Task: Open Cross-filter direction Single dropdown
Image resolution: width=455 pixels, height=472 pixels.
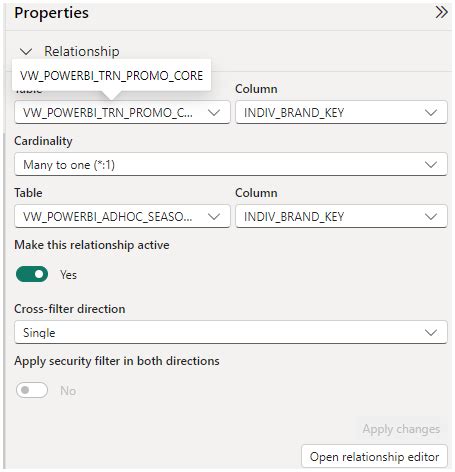Action: (231, 333)
